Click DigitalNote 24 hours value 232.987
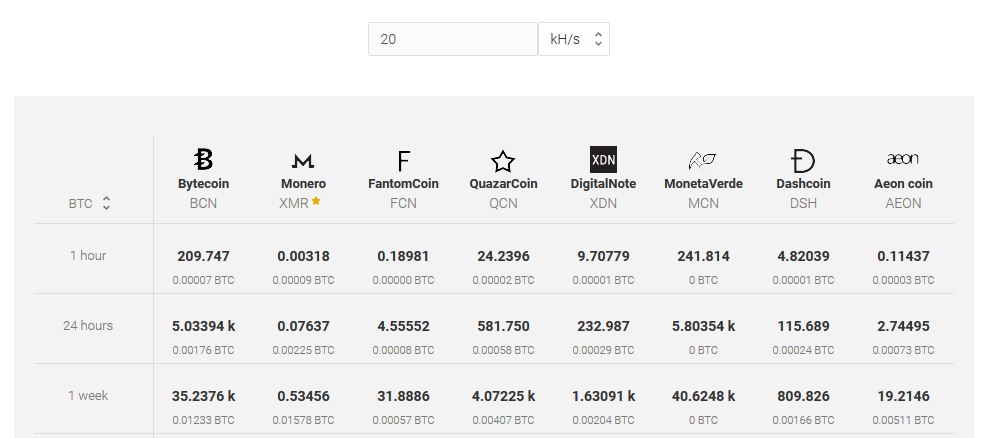Image resolution: width=988 pixels, height=438 pixels. click(x=603, y=326)
